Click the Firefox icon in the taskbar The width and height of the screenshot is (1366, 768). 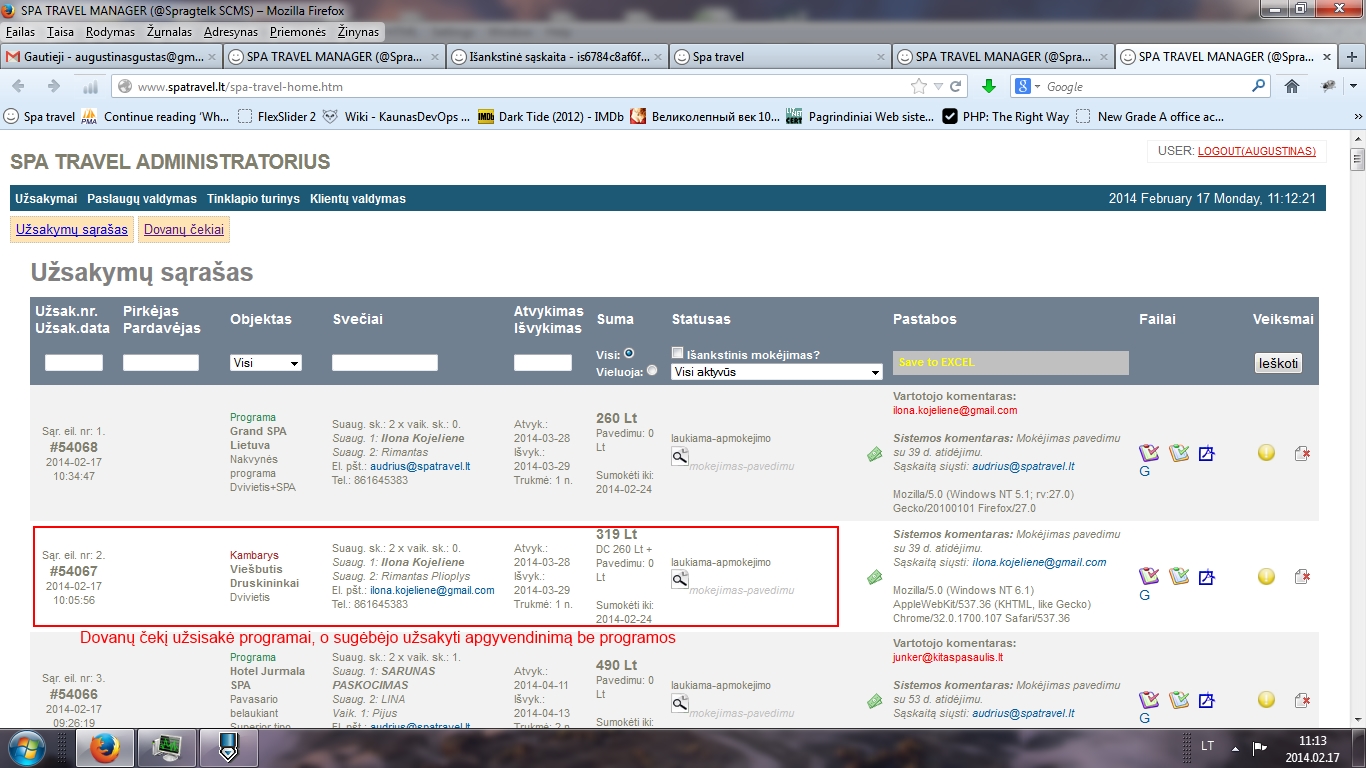click(x=104, y=748)
